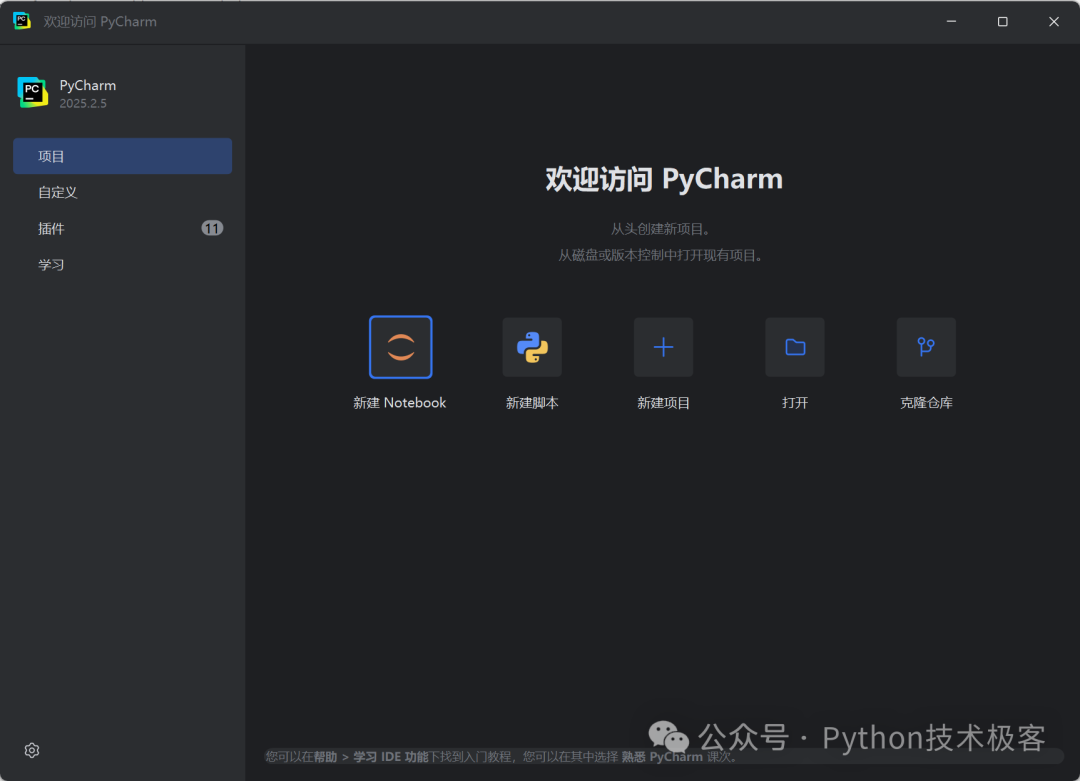Open settings gear at bottom left
The image size is (1080, 781).
coord(32,750)
